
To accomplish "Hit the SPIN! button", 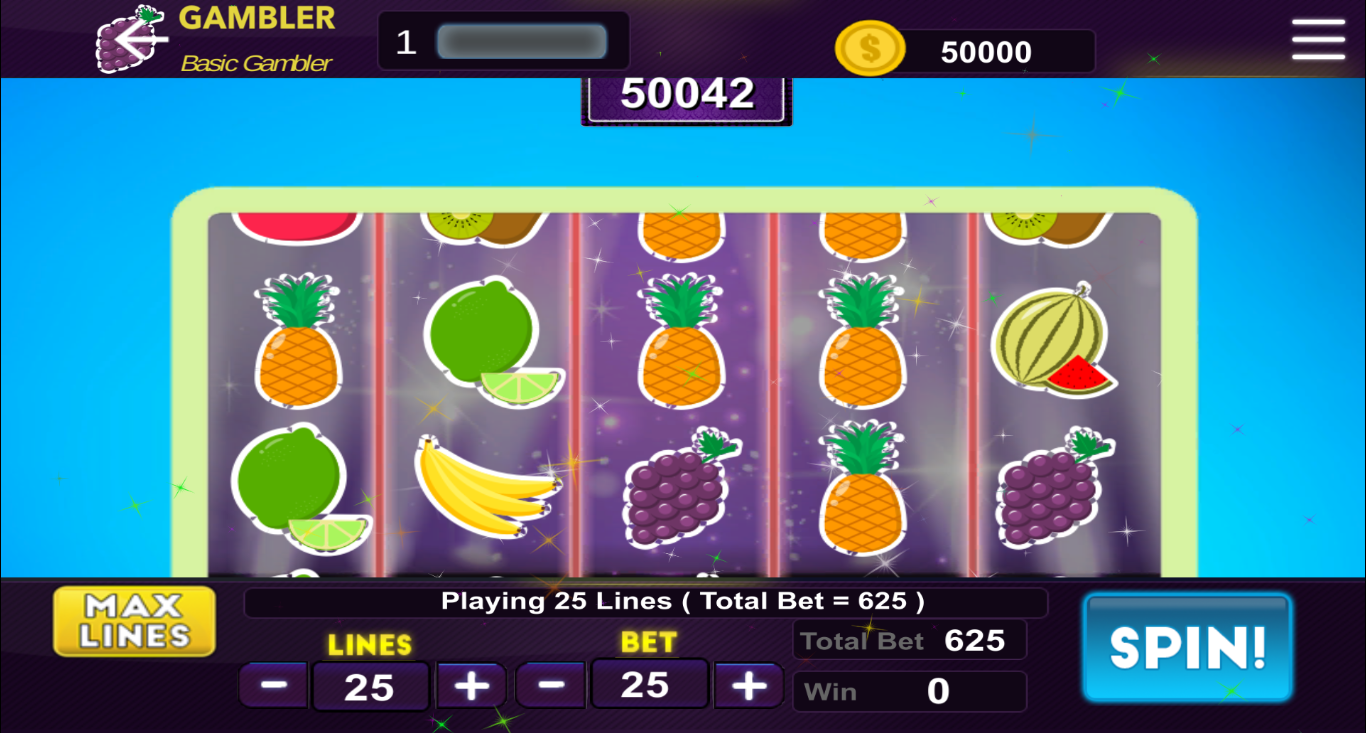I will (x=1188, y=647).
